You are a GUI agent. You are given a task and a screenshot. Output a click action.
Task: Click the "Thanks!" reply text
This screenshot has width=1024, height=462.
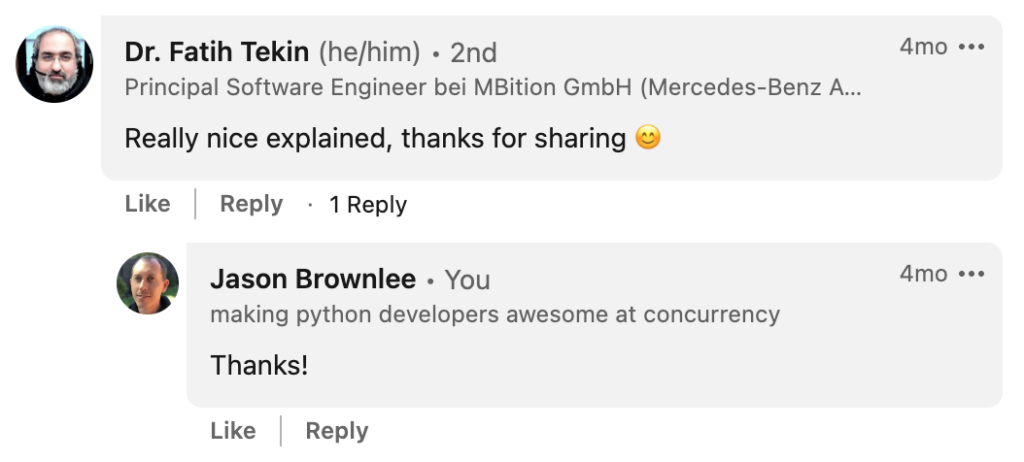(x=259, y=365)
